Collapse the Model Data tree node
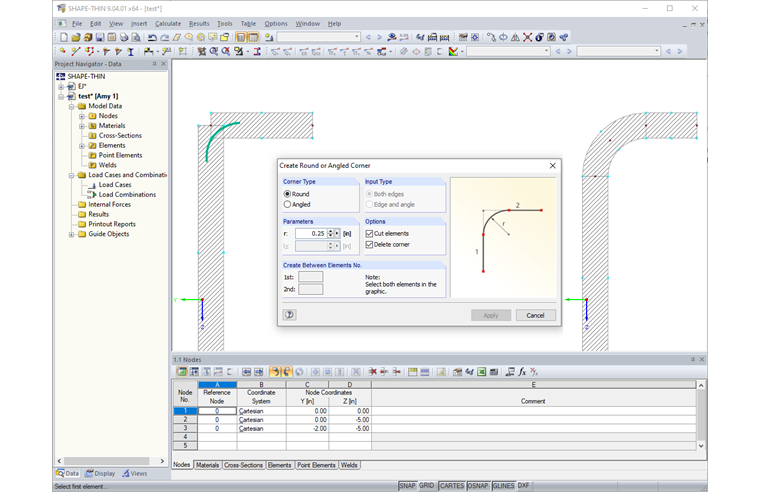This screenshot has height=492, width=760. click(x=71, y=106)
